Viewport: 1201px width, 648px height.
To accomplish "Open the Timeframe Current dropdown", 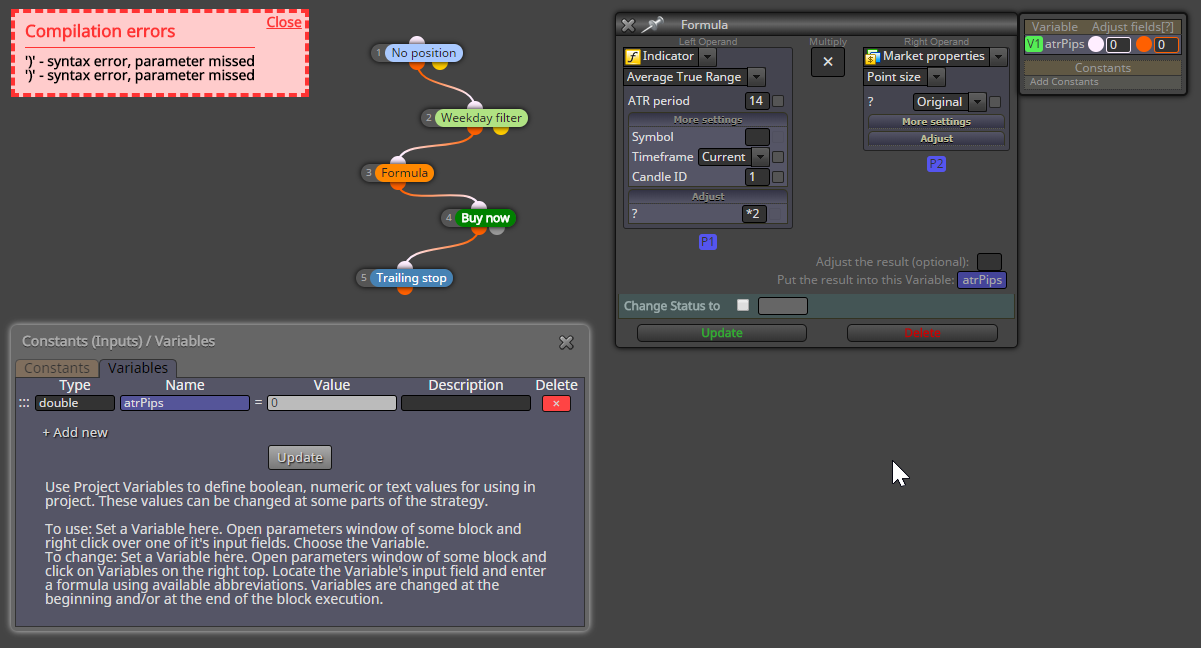I will coord(760,157).
